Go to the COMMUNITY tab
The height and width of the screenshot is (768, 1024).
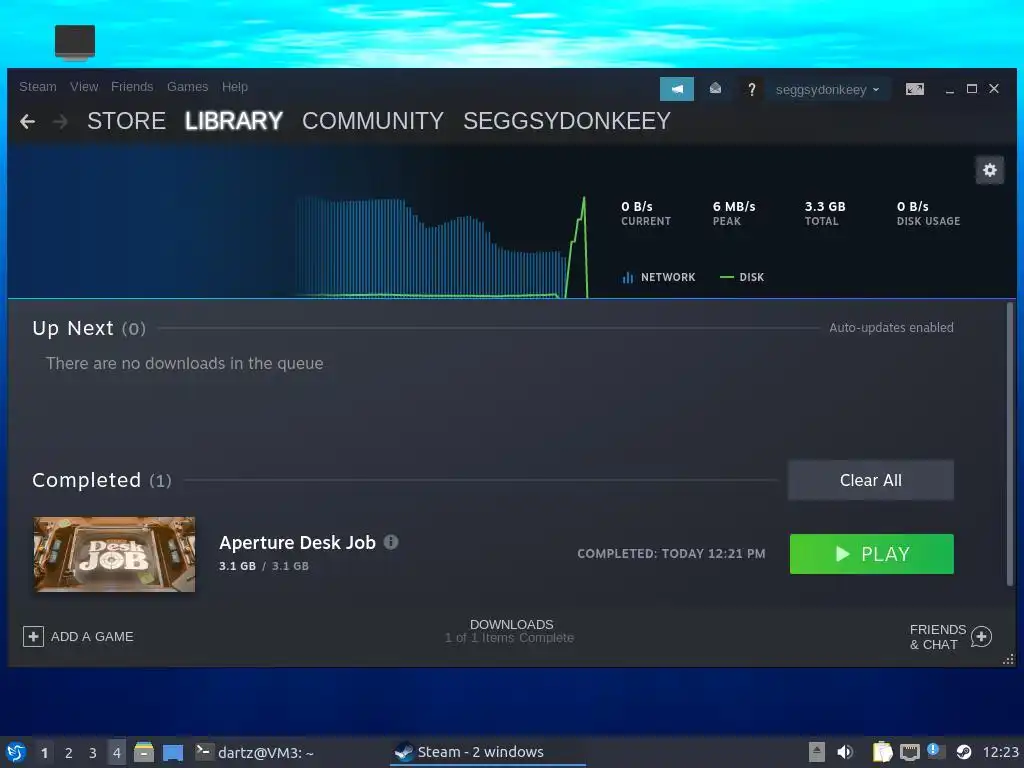pyautogui.click(x=373, y=121)
